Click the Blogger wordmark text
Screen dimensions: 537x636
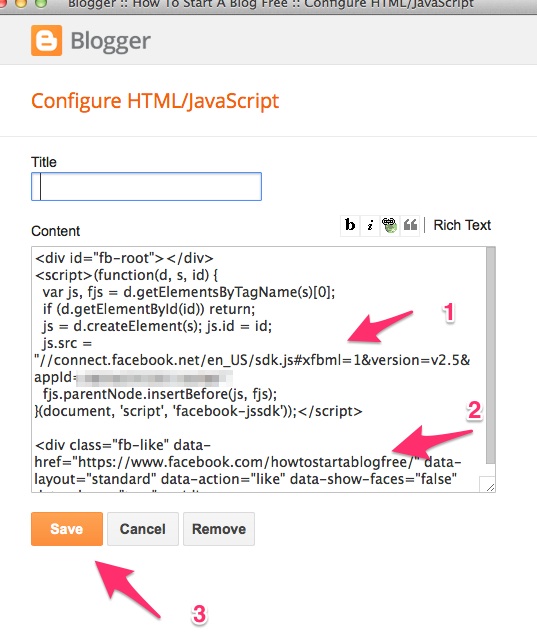click(x=111, y=41)
